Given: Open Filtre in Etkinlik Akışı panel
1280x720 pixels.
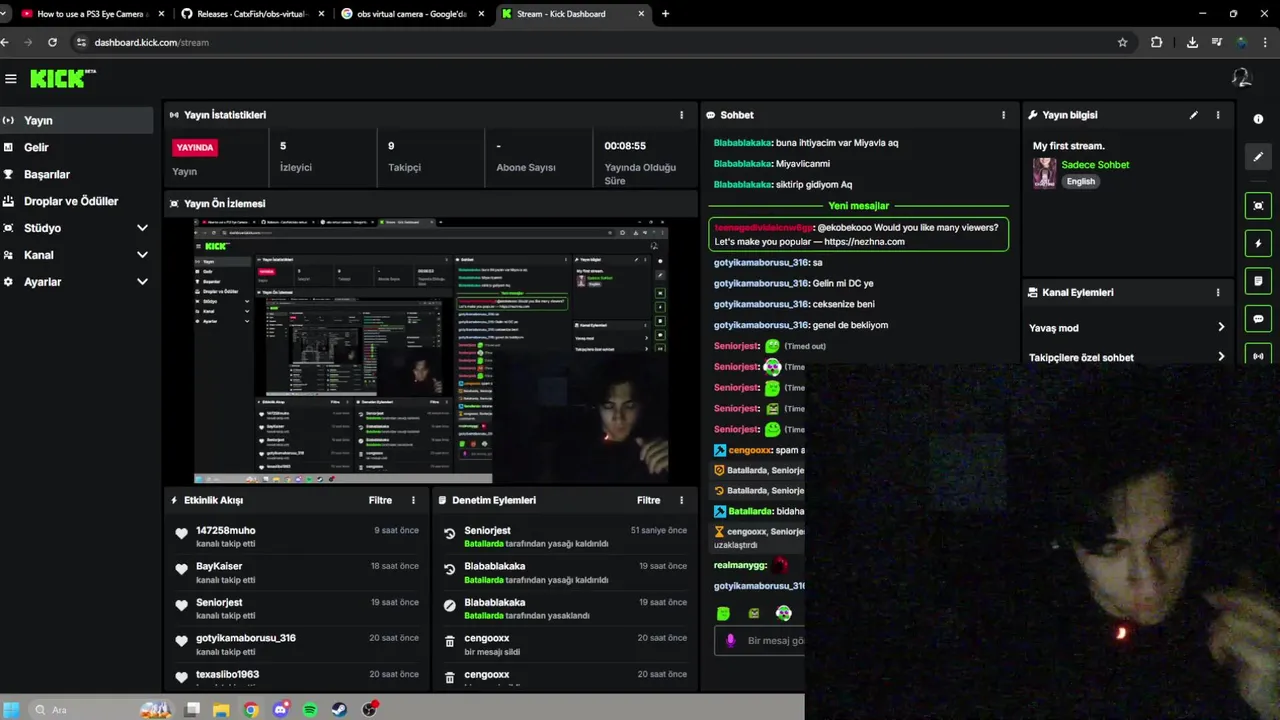Looking at the screenshot, I should 380,500.
